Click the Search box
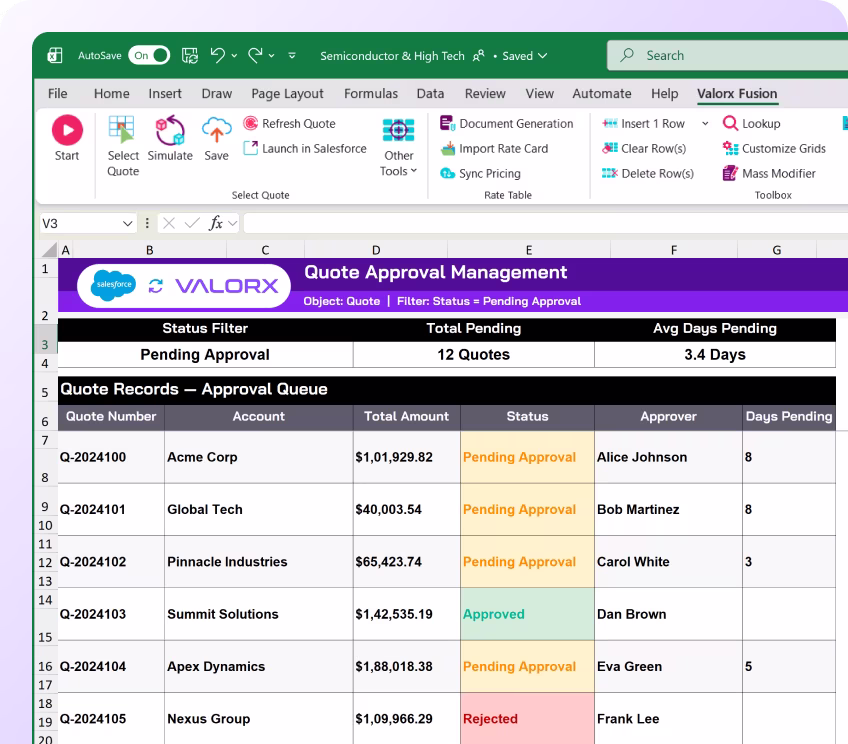Viewport: 848px width, 744px height. click(x=727, y=55)
